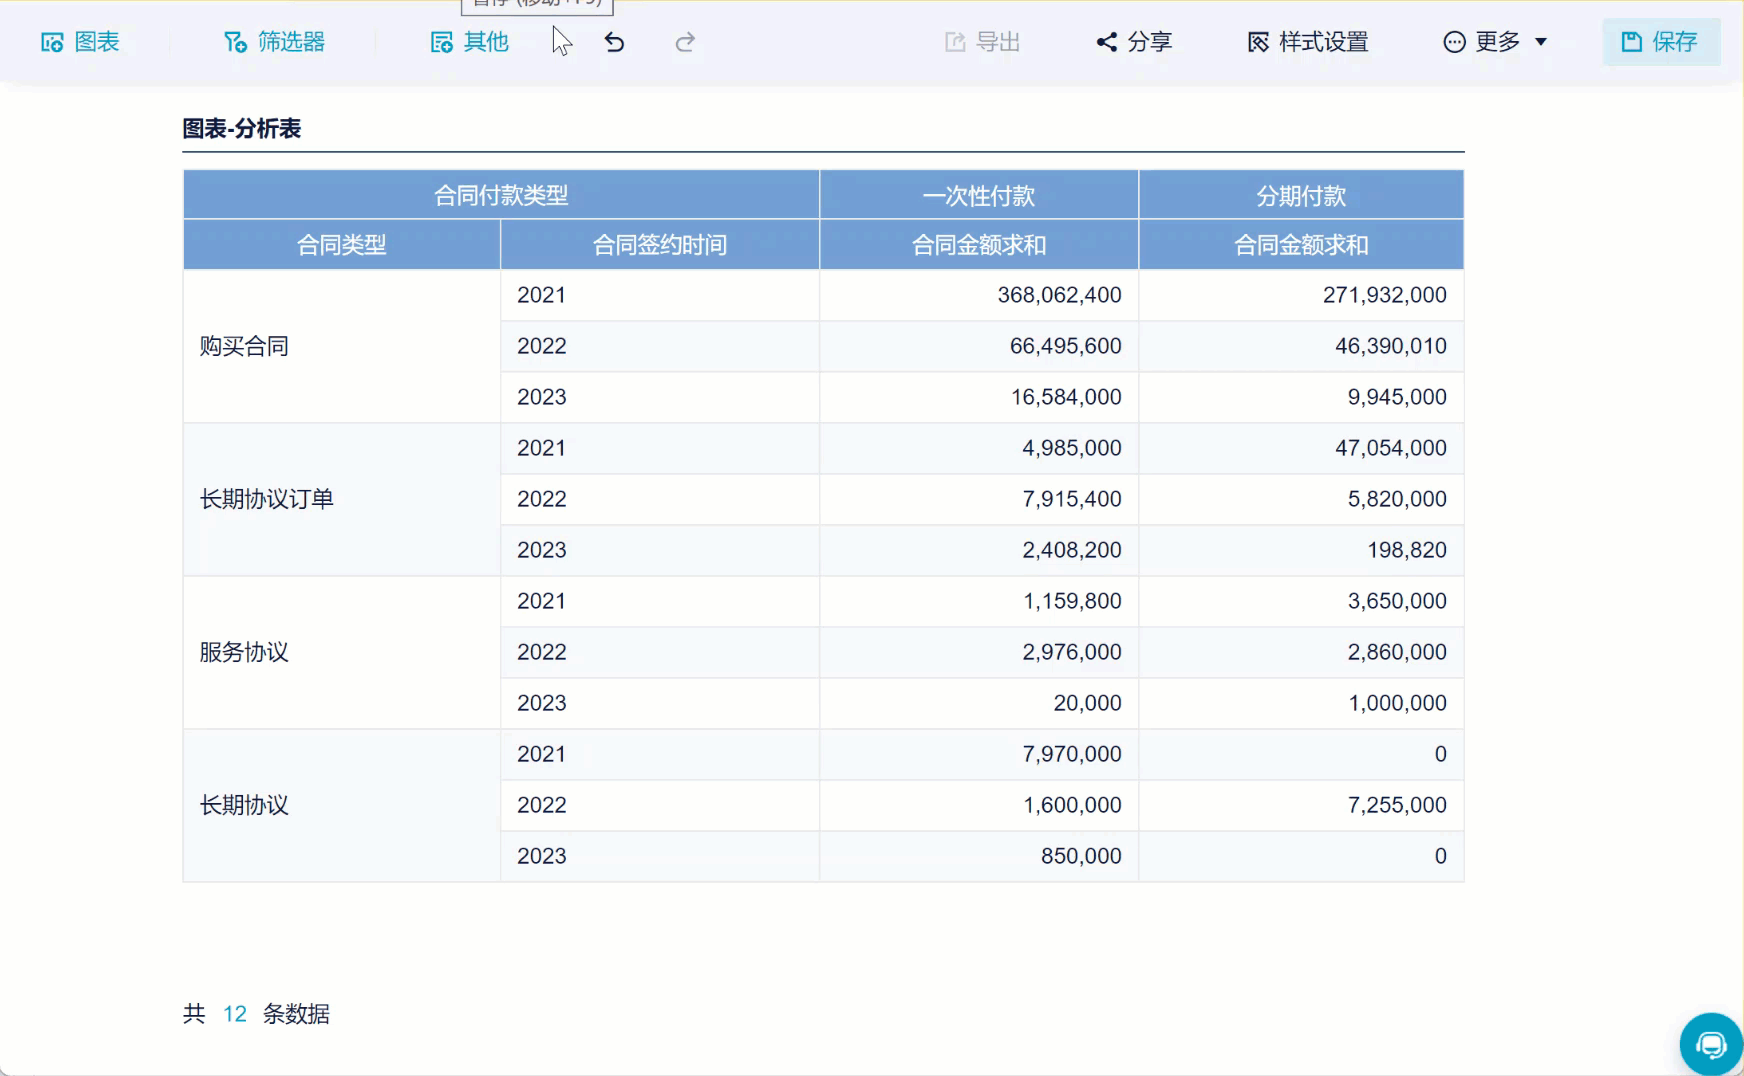Select the 合同签约时间 column header
The width and height of the screenshot is (1744, 1076).
659,245
